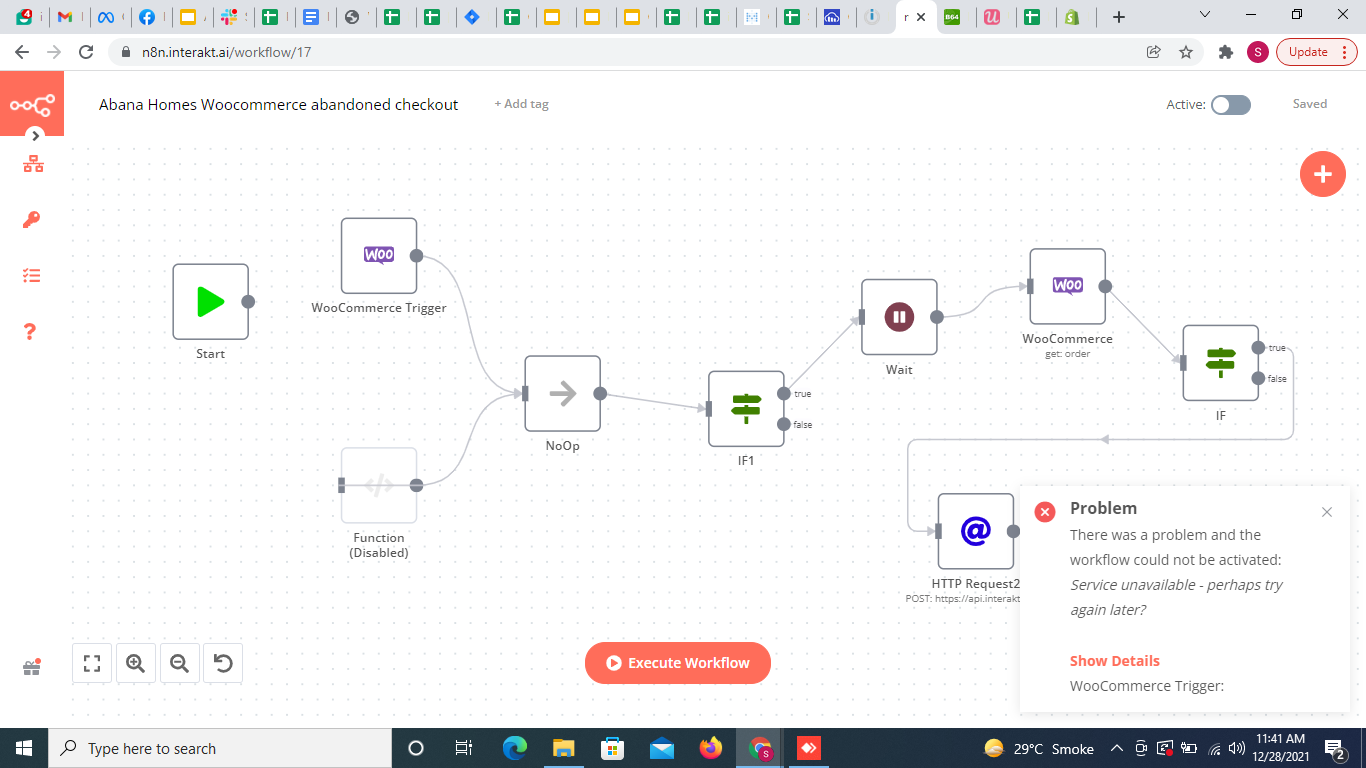Open the tab search dropdown chevron
Screen dimensions: 1366x768
(x=1205, y=15)
